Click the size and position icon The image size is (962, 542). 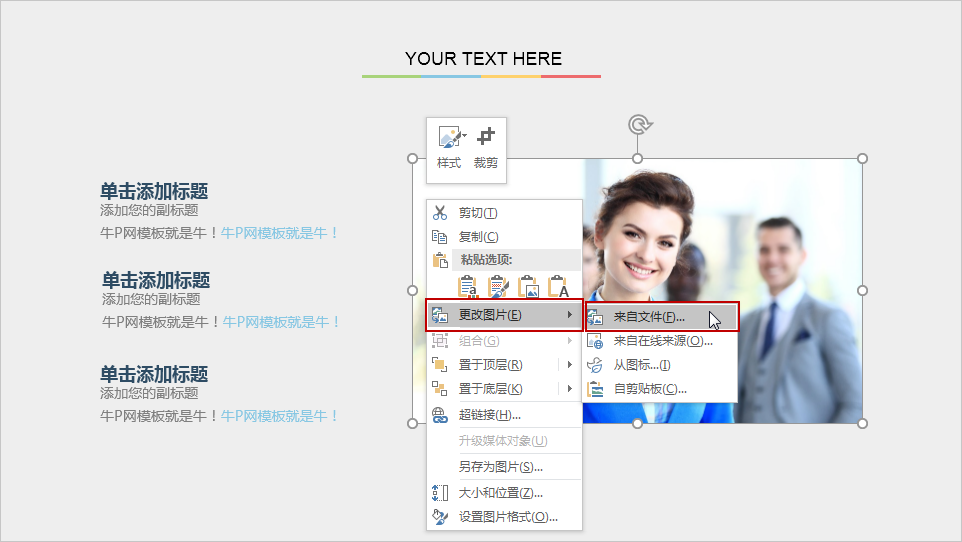pyautogui.click(x=440, y=493)
